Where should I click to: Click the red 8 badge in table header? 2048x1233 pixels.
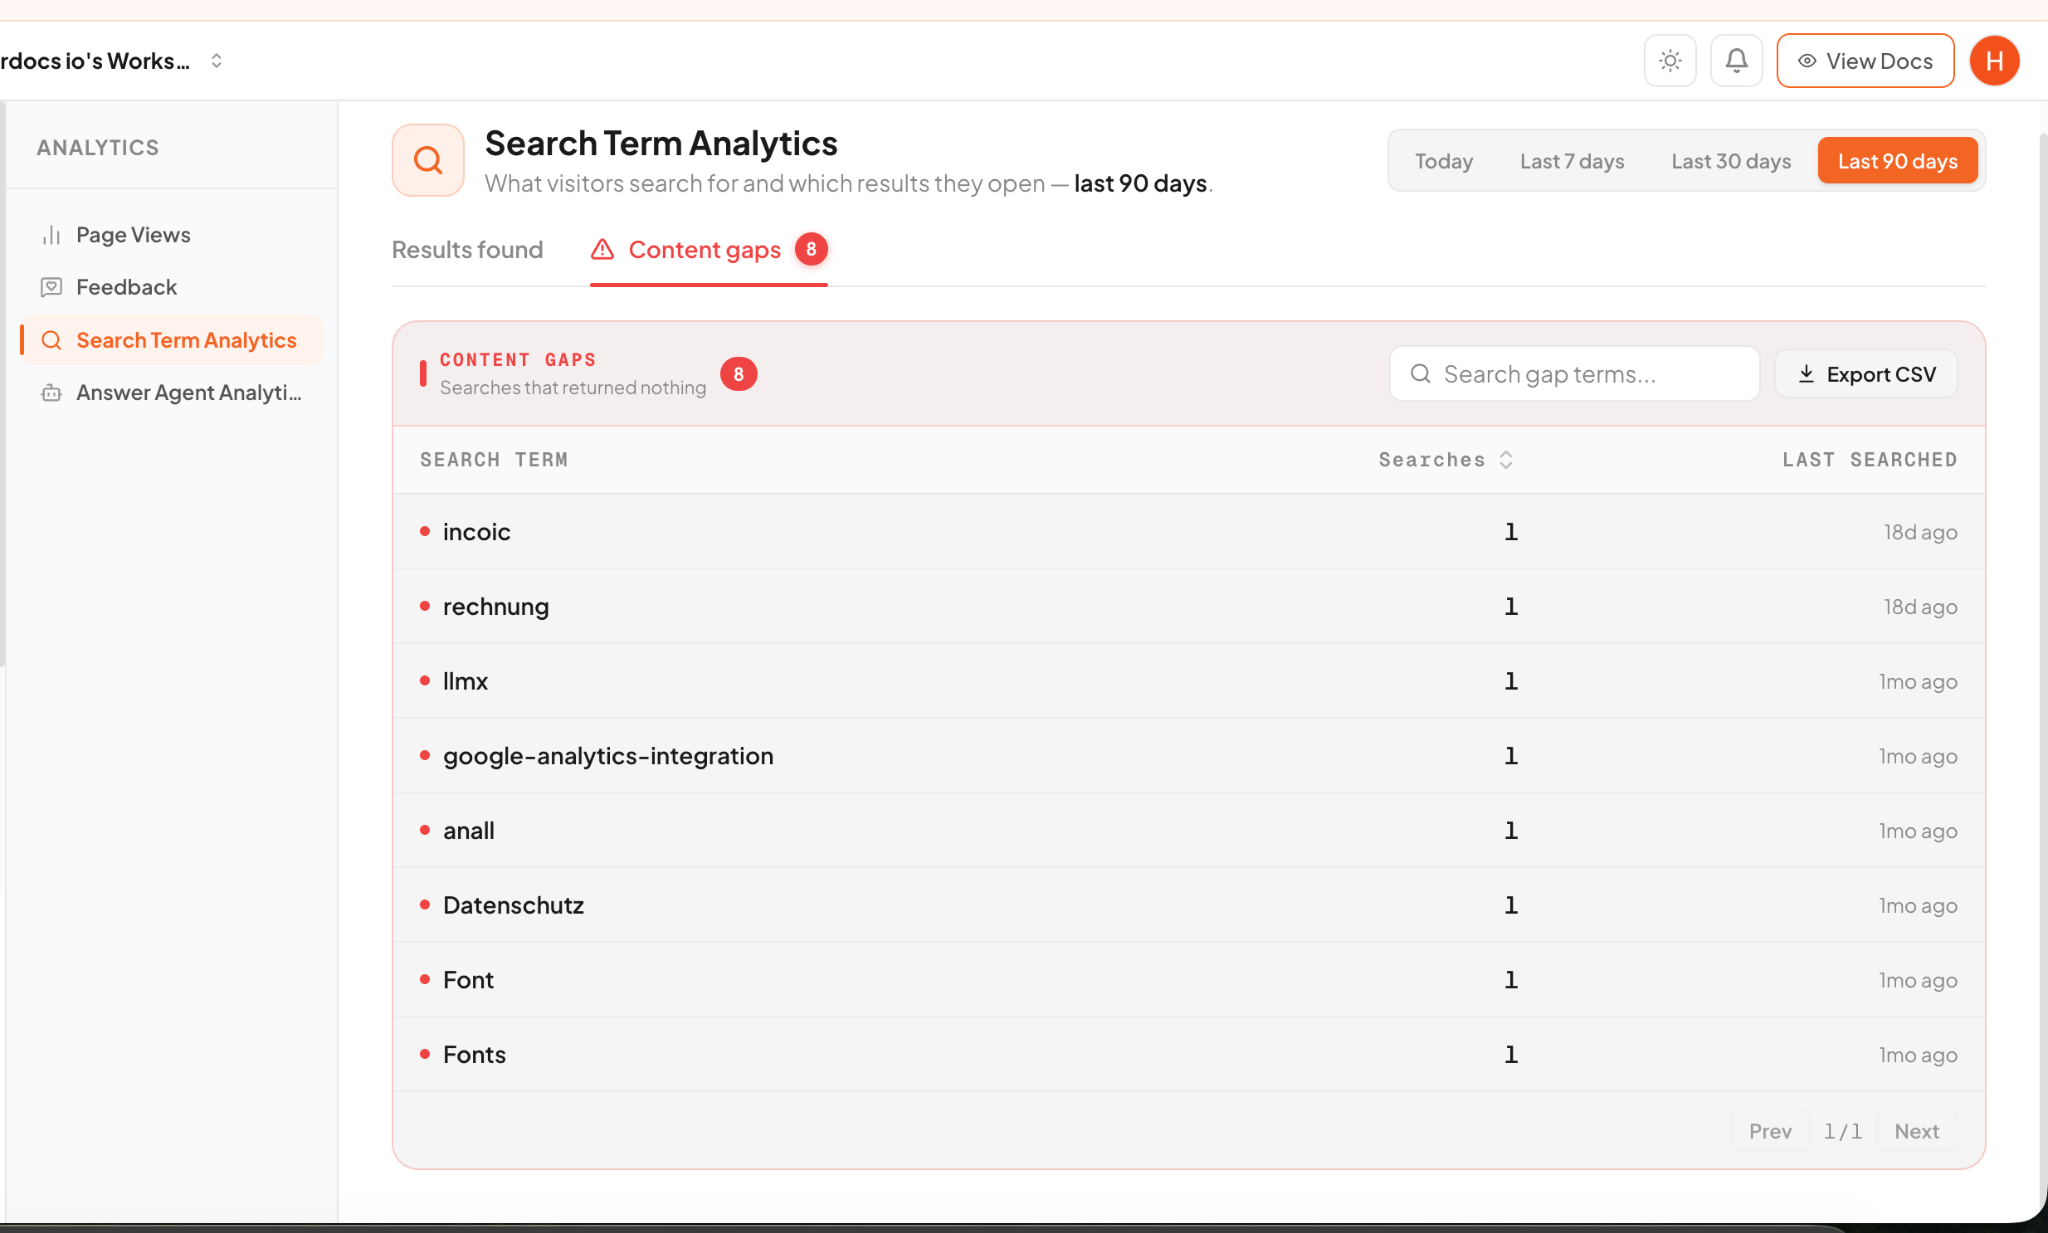739,374
